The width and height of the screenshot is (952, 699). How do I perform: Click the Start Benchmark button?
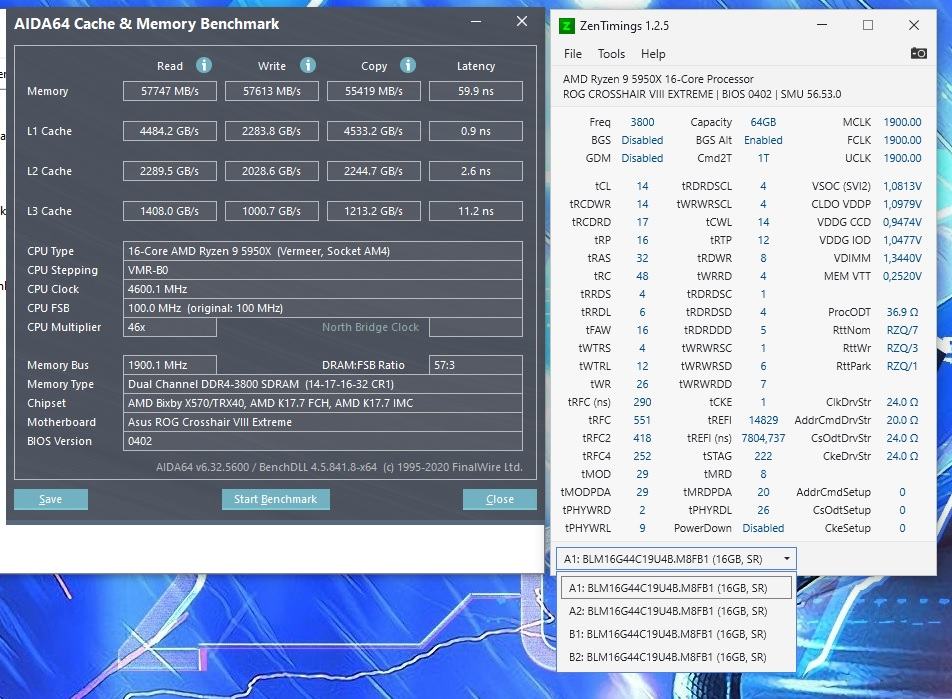(276, 499)
